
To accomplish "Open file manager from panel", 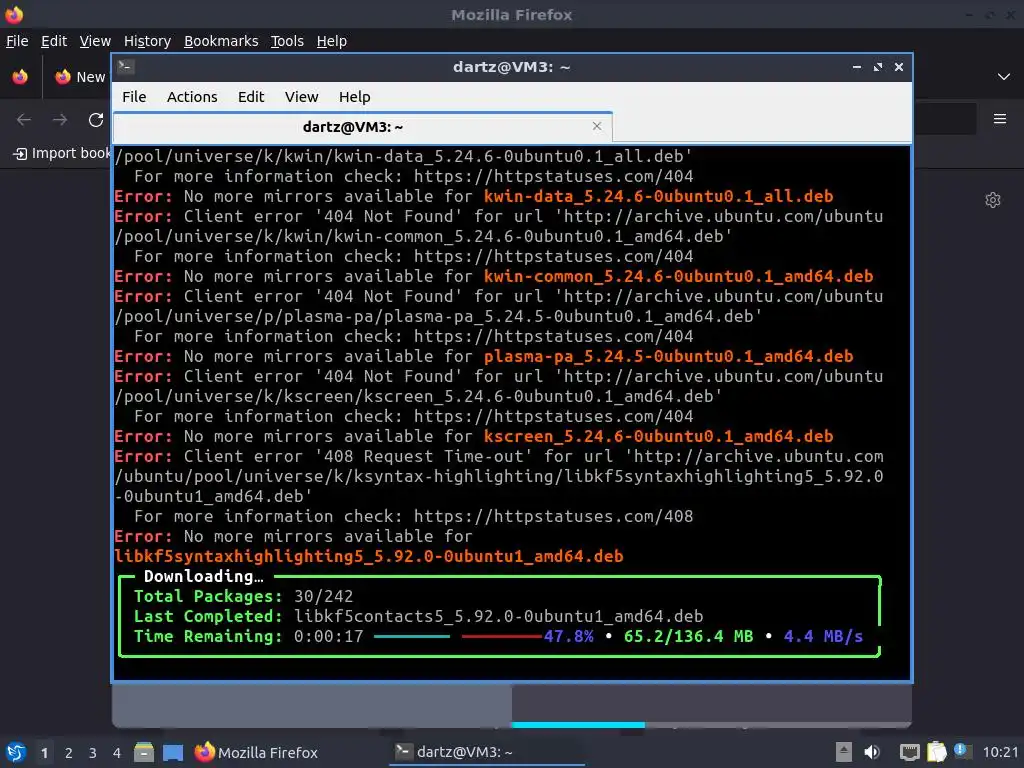I will tap(144, 752).
